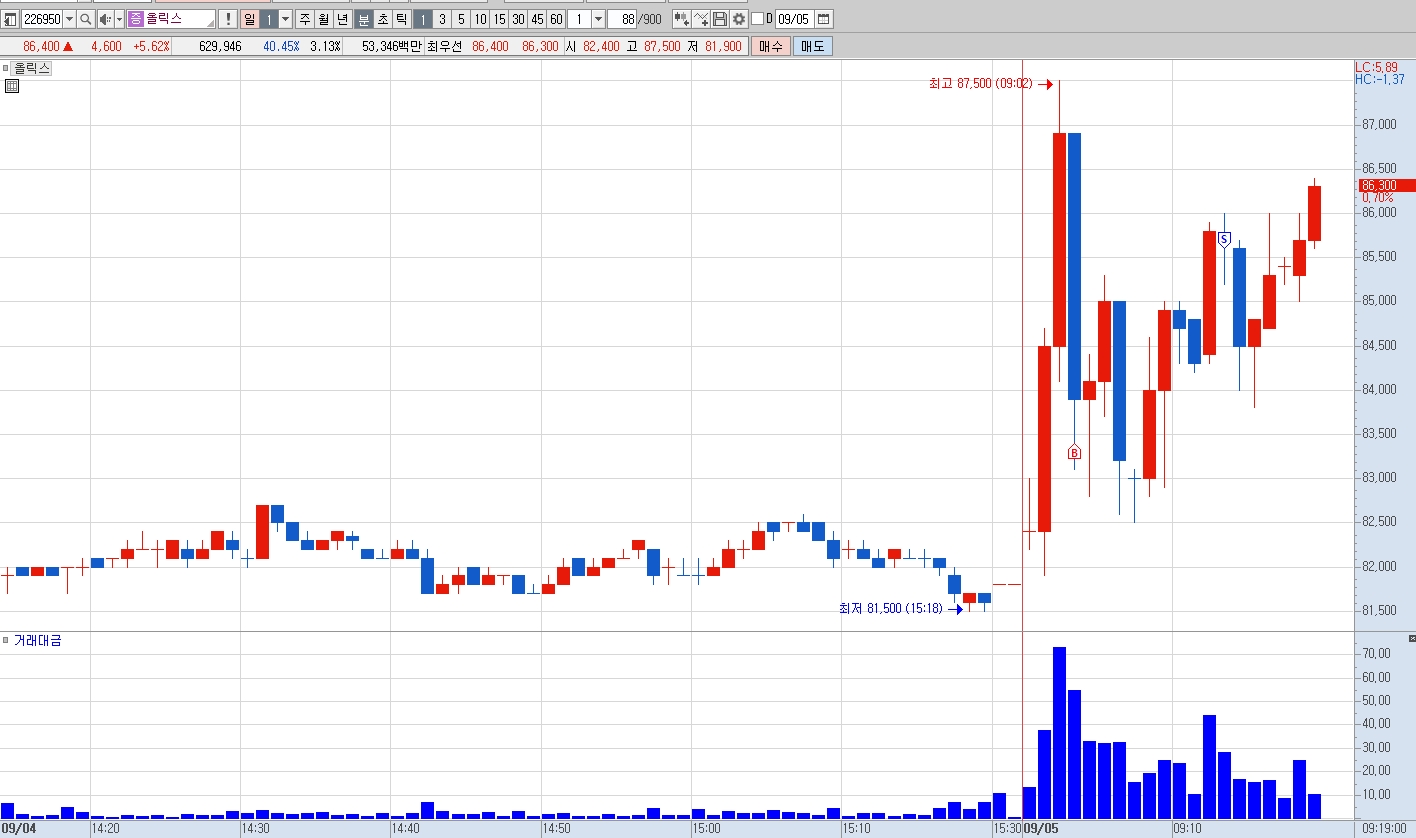
Task: Click the S sell marker on chart
Action: coord(1224,239)
